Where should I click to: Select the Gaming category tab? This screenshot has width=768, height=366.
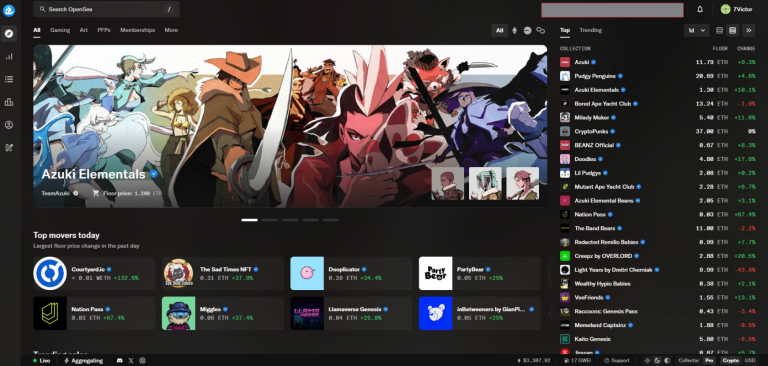coord(60,30)
